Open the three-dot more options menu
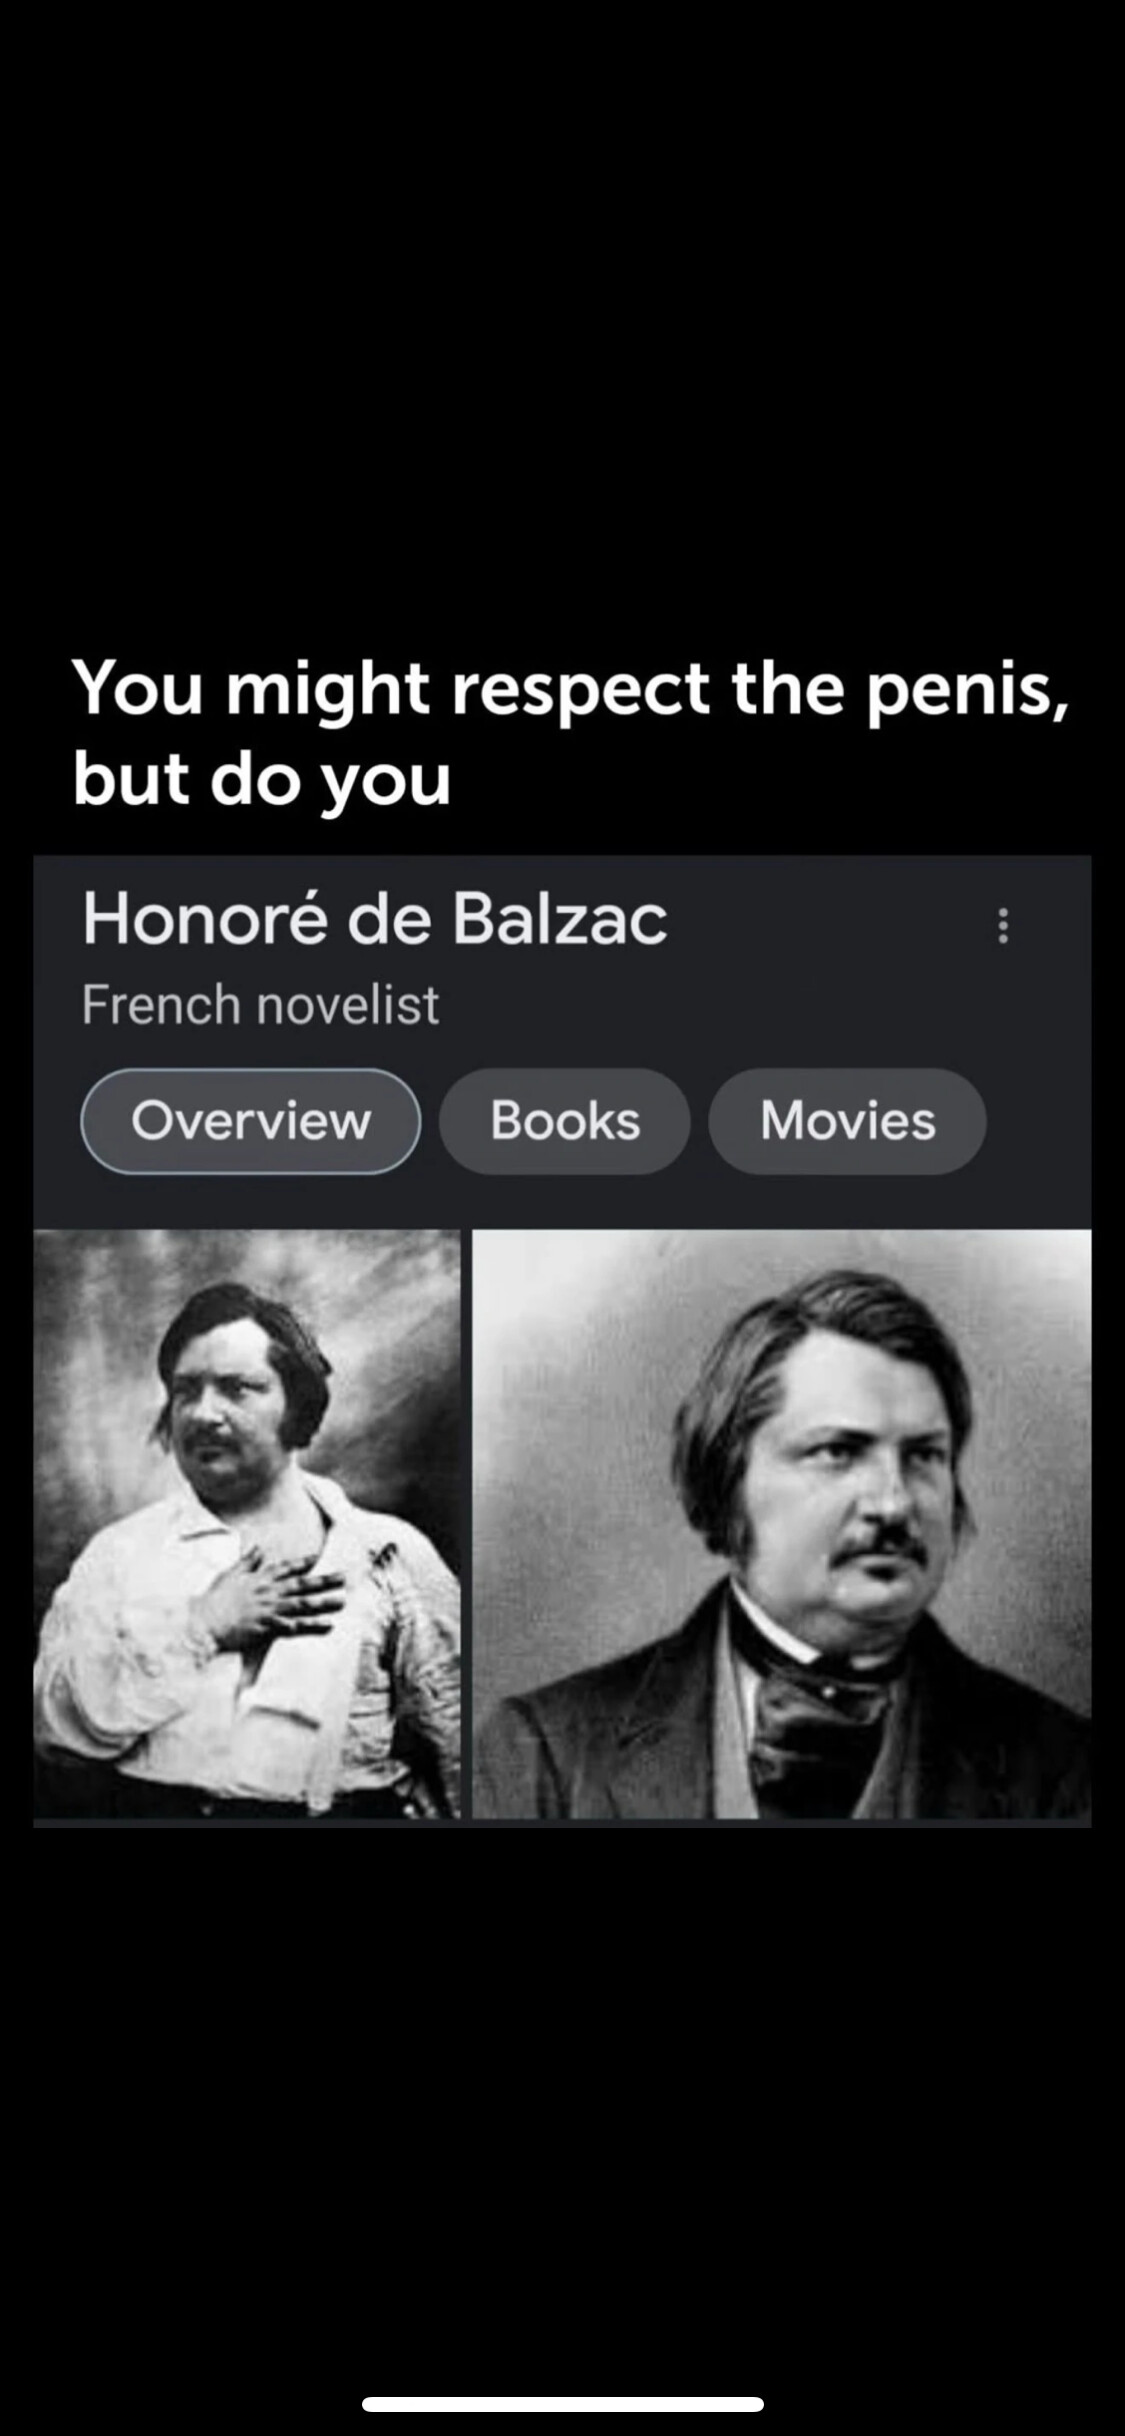 pyautogui.click(x=1003, y=925)
